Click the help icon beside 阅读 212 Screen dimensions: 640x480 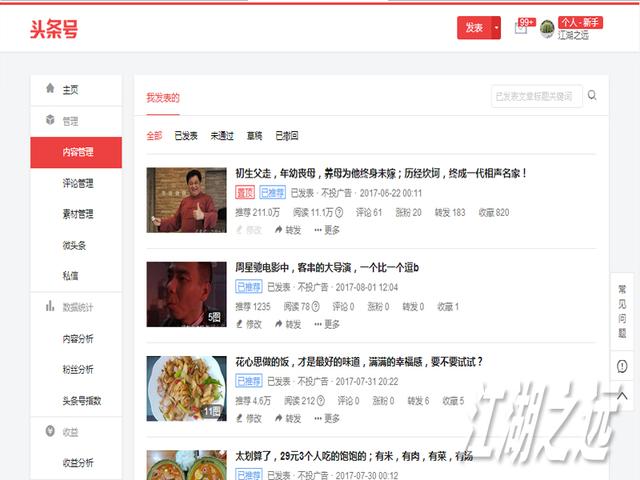pyautogui.click(x=321, y=401)
